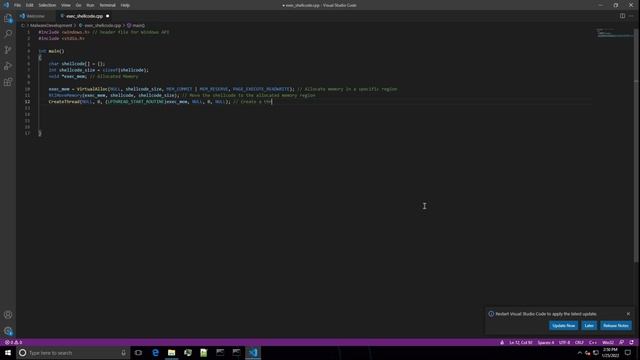The height and width of the screenshot is (360, 640).
Task: Open the Edit menu
Action: (x=30, y=5)
